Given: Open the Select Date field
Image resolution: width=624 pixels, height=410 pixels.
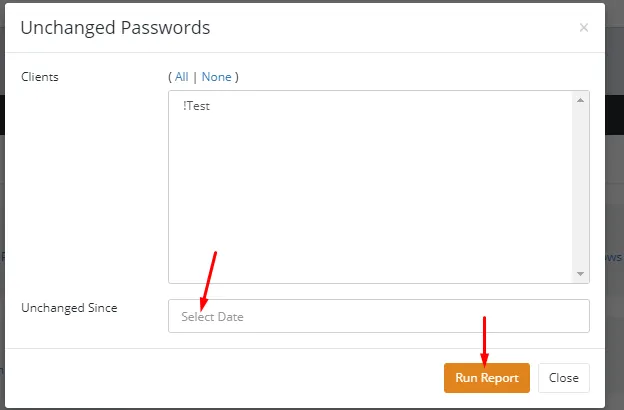Looking at the screenshot, I should (378, 316).
